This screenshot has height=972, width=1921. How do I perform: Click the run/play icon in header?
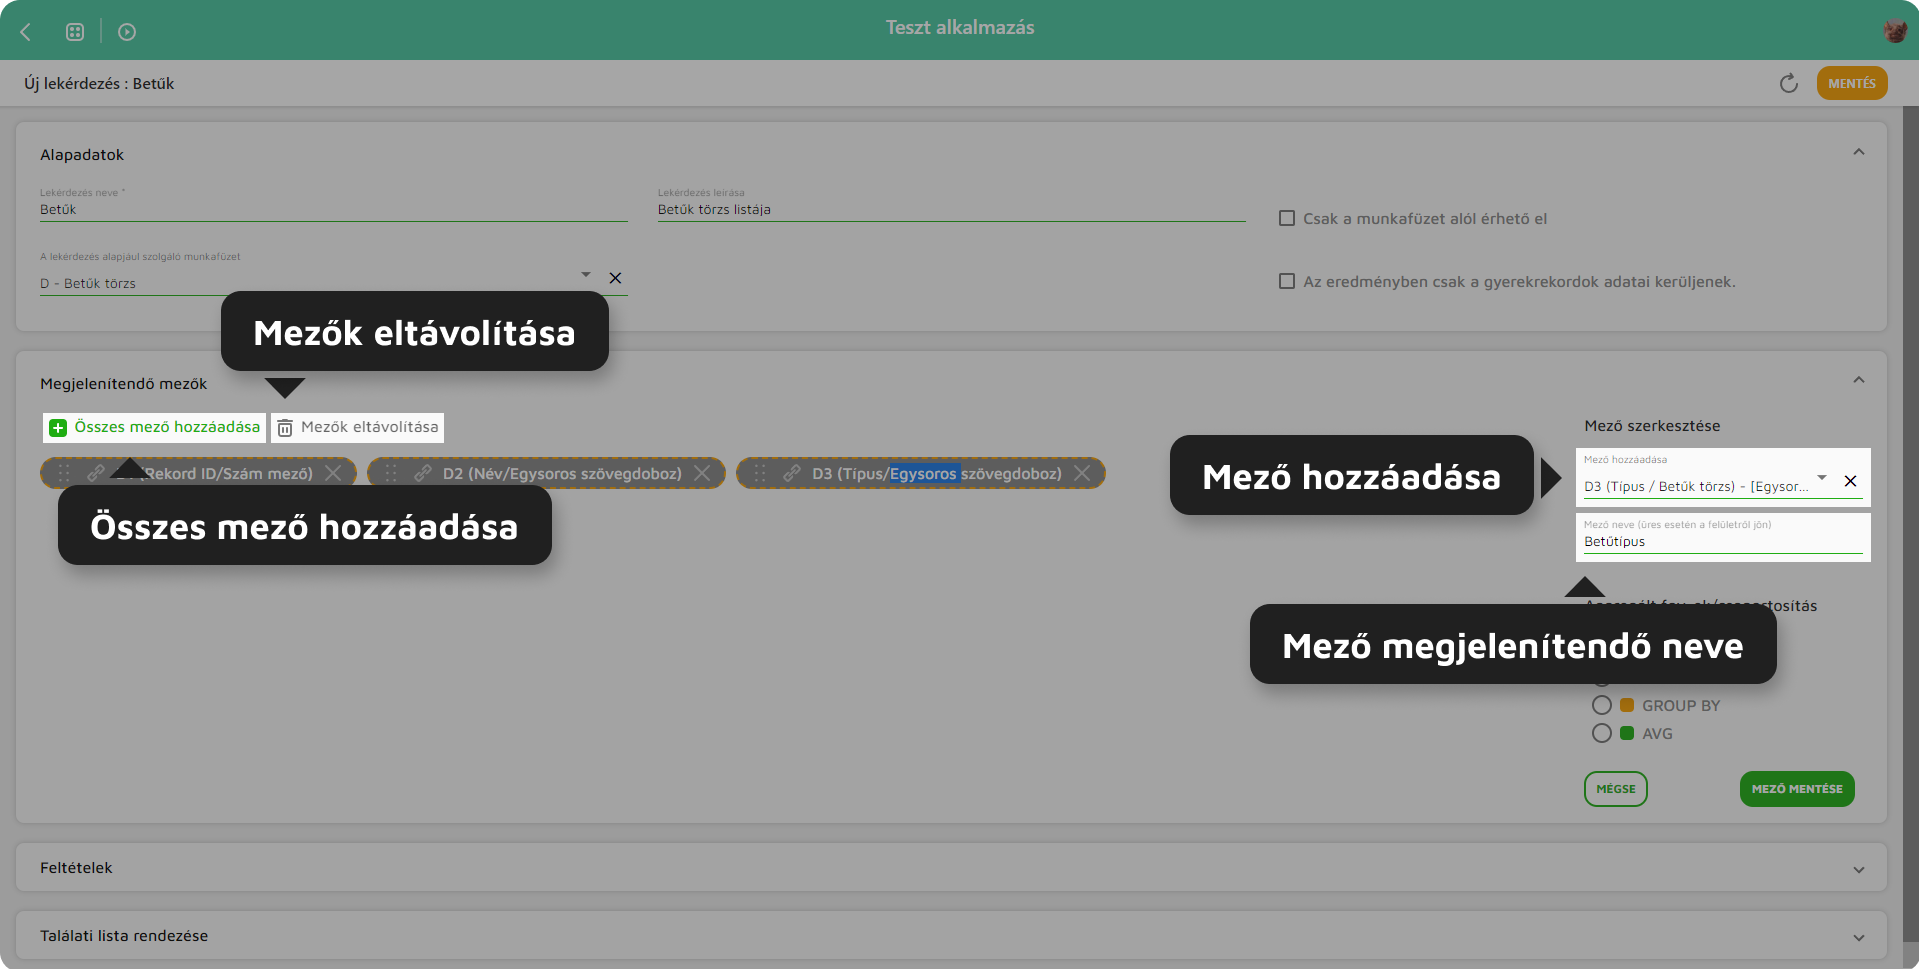pyautogui.click(x=127, y=32)
